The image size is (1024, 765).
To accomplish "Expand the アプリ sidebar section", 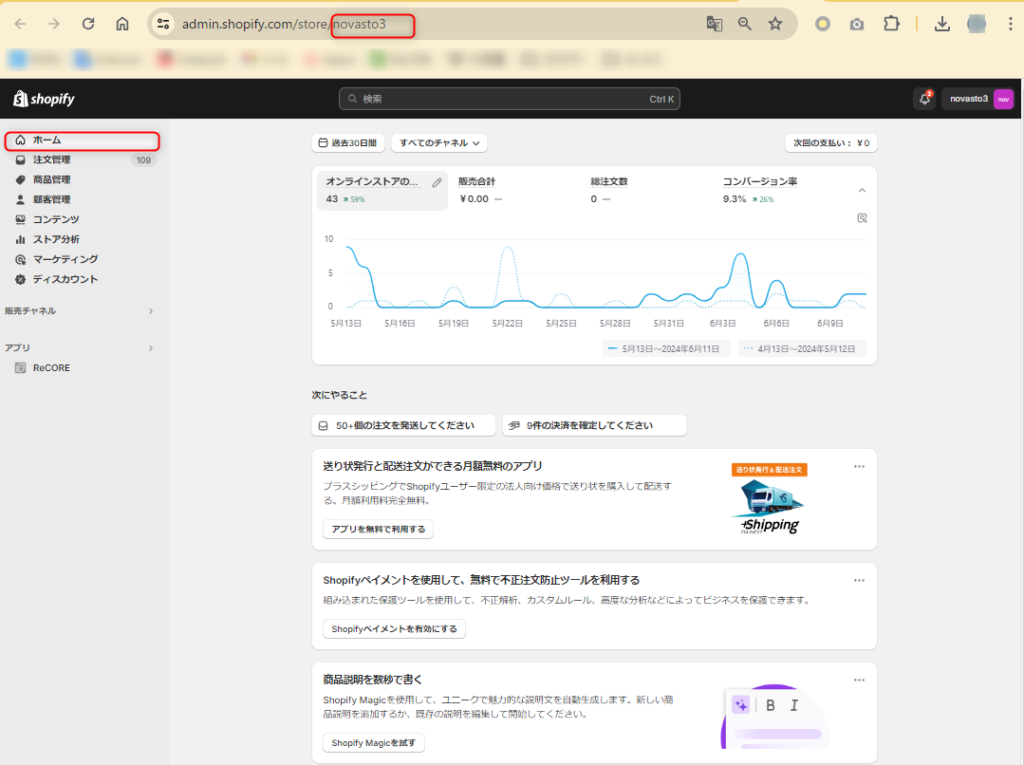I will (151, 348).
